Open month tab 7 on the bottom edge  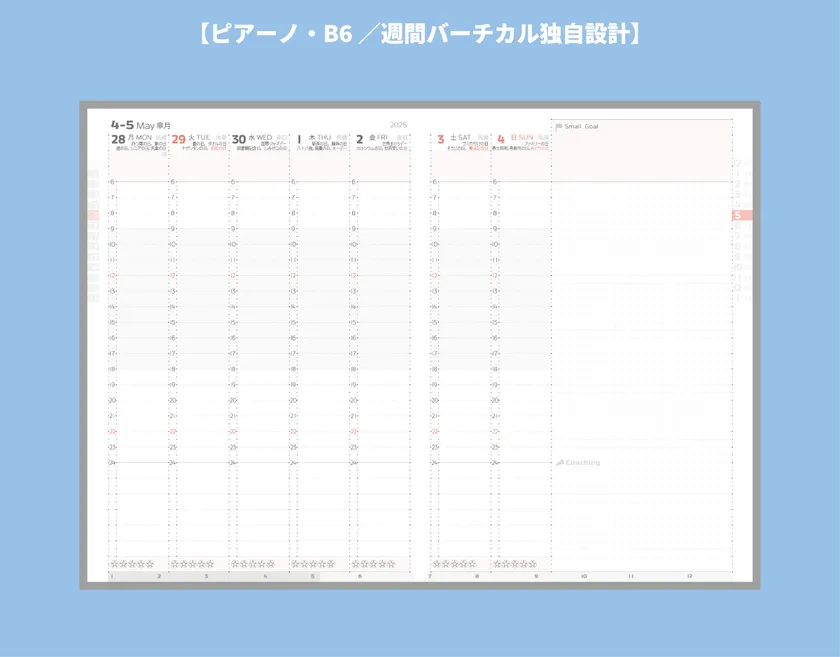(x=430, y=576)
